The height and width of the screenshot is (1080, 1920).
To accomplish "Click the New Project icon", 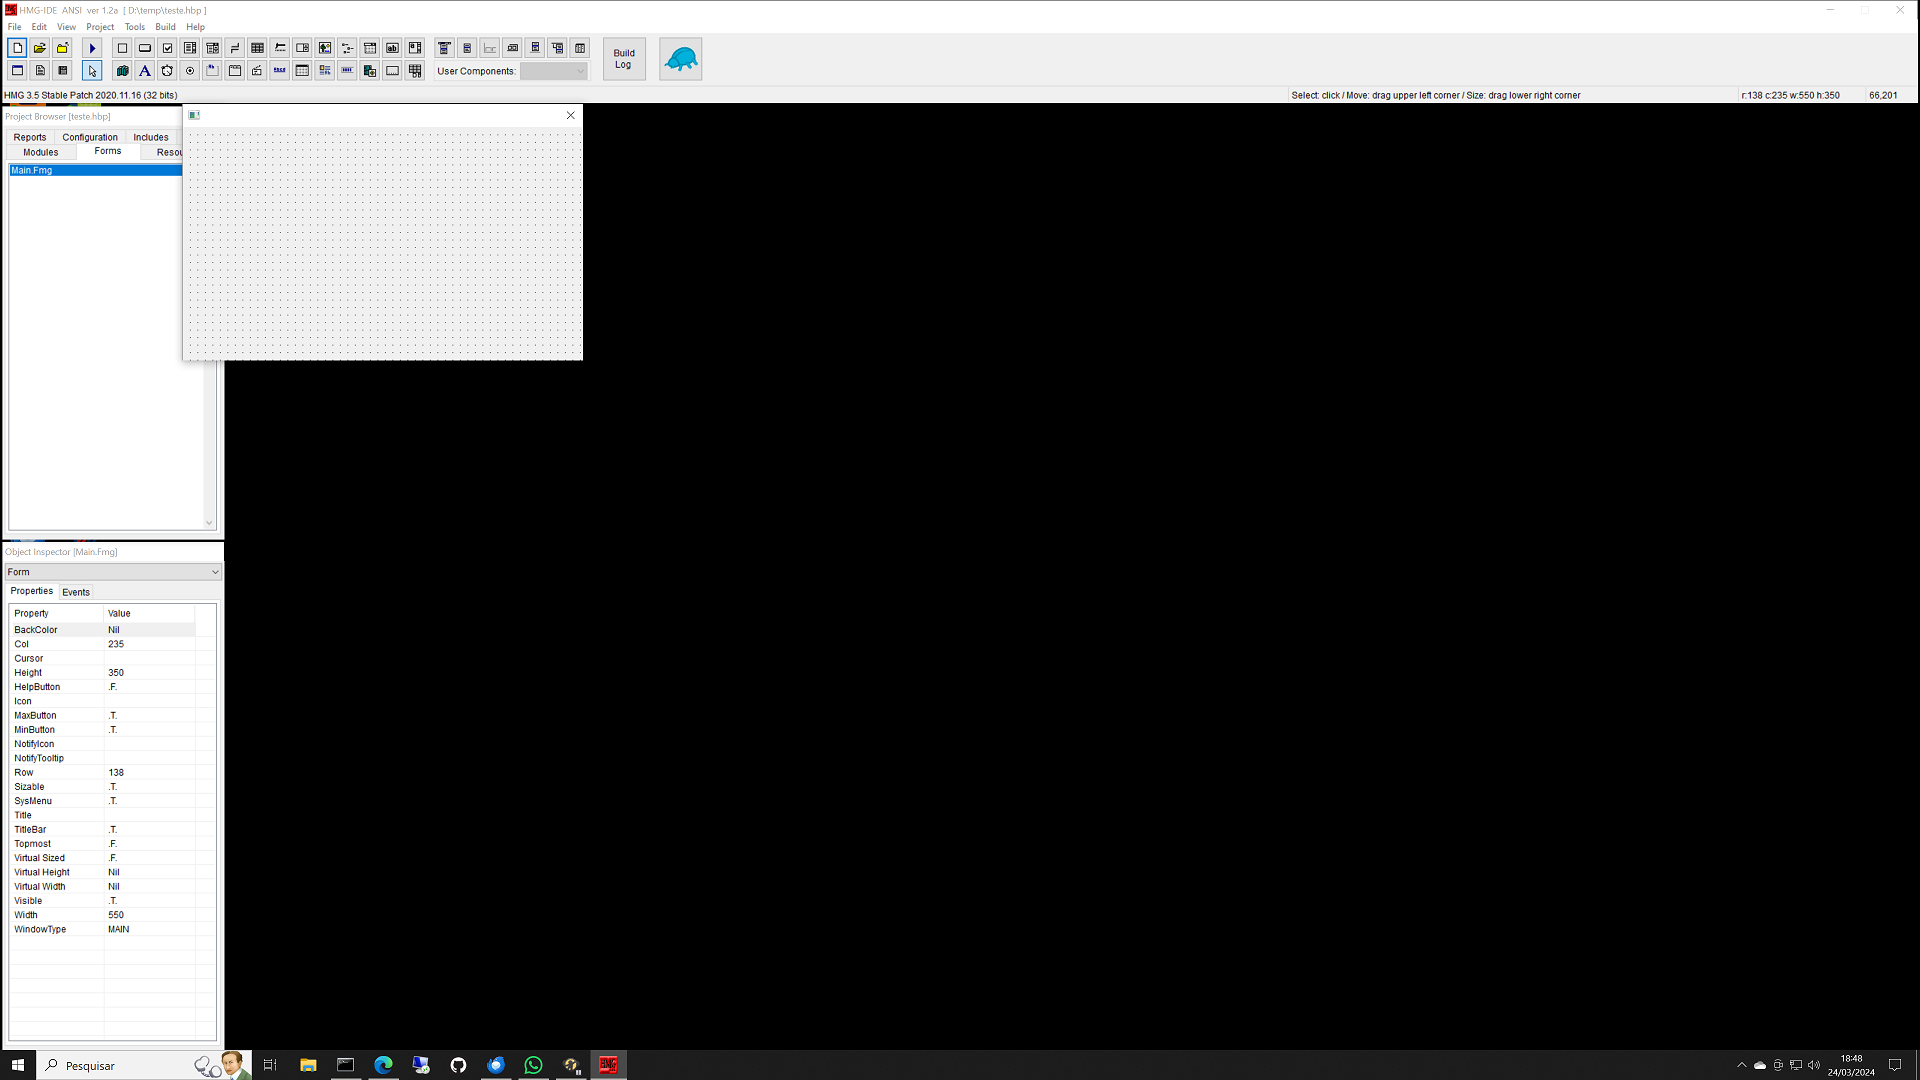I will coord(17,48).
